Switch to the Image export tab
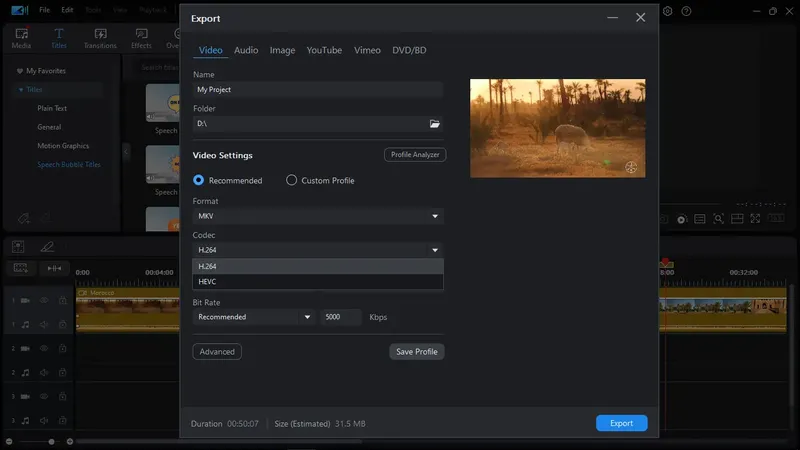 pyautogui.click(x=282, y=50)
